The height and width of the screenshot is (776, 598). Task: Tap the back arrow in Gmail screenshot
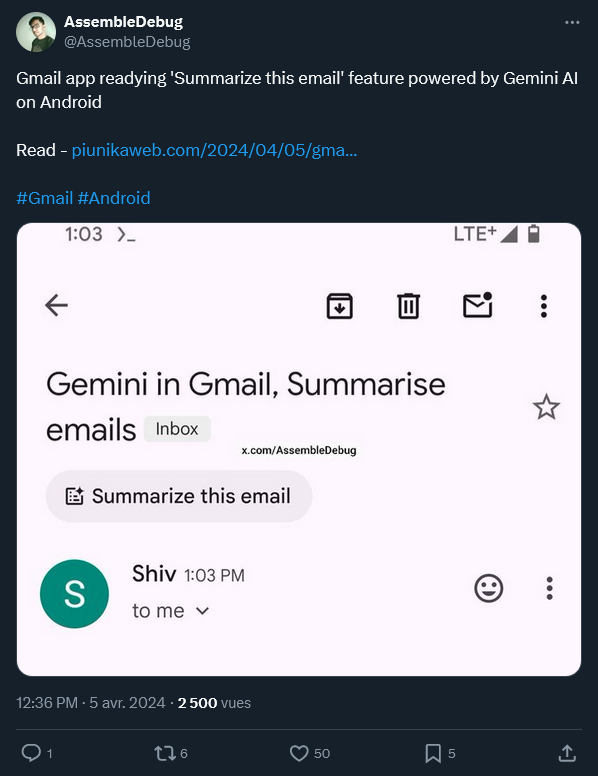(x=56, y=305)
